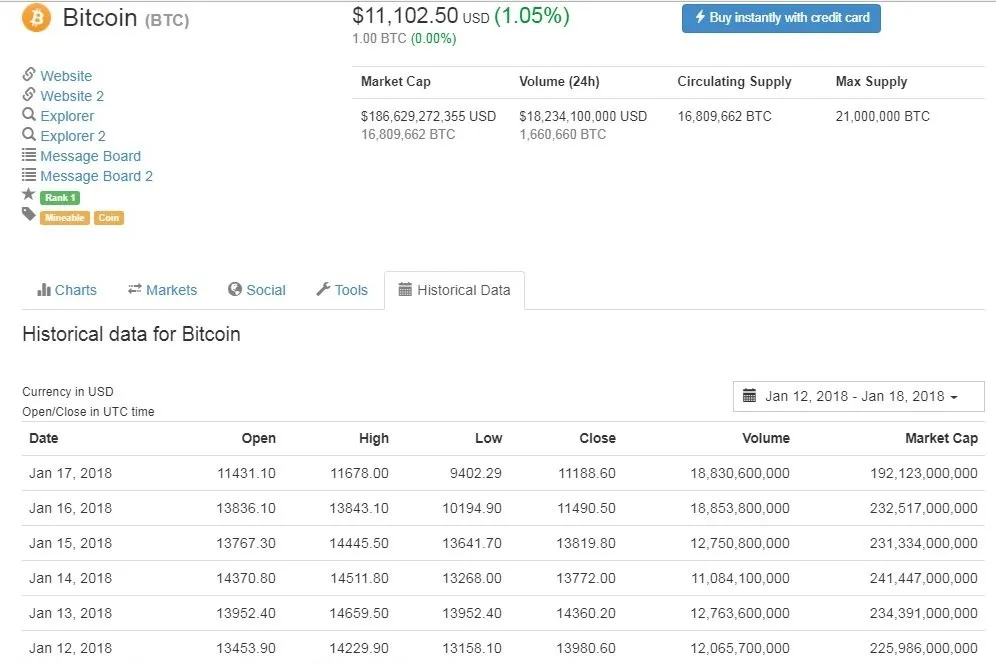
Task: Click the Jan 16, 2018 date cell
Action: coord(71,508)
